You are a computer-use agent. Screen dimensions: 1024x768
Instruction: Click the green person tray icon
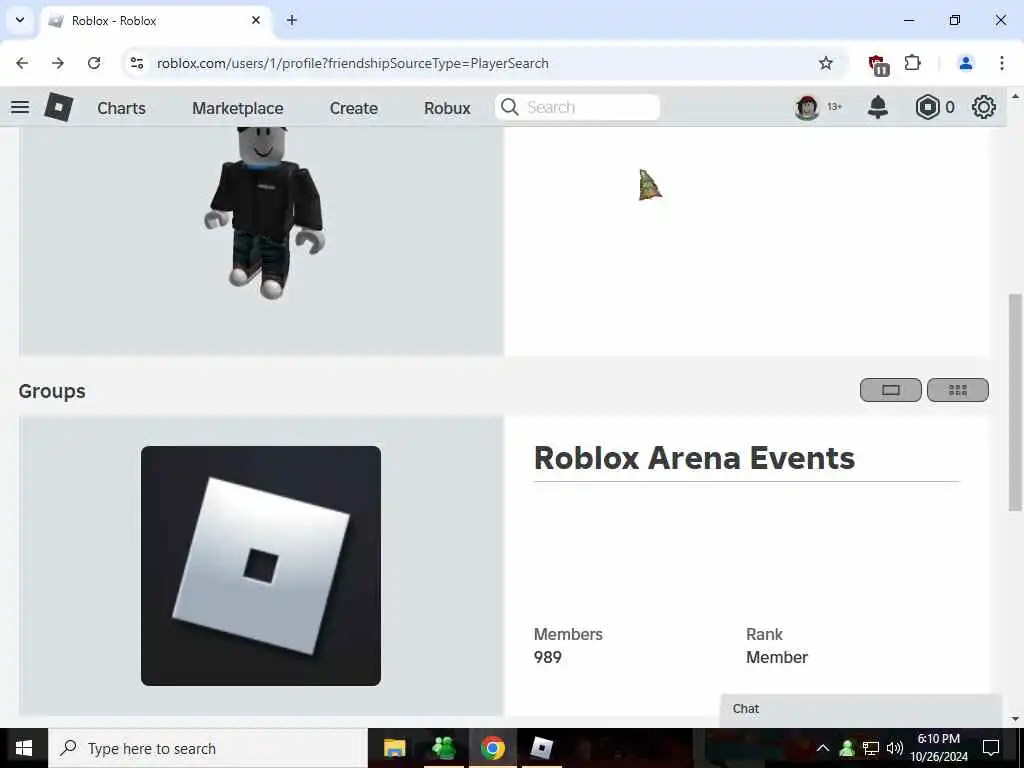(847, 748)
